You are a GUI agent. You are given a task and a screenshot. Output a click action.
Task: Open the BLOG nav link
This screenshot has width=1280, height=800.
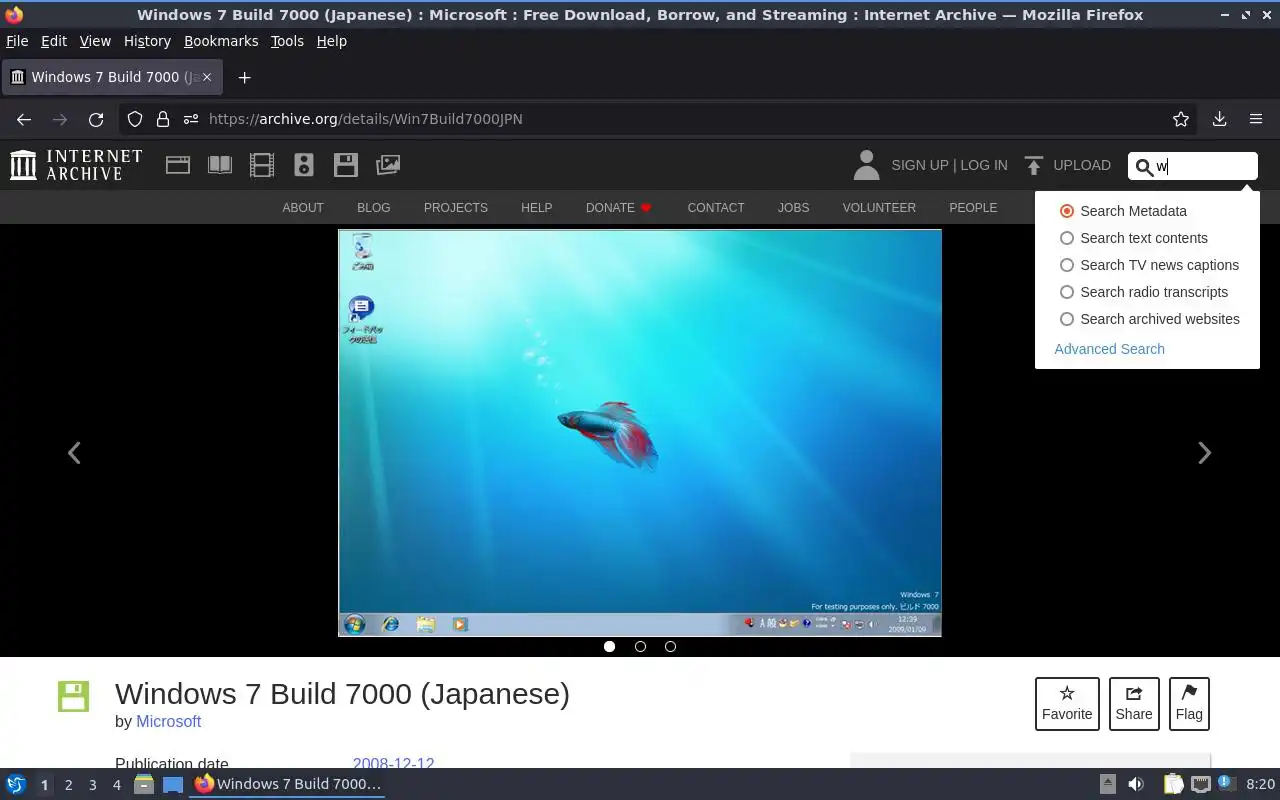[x=374, y=208]
